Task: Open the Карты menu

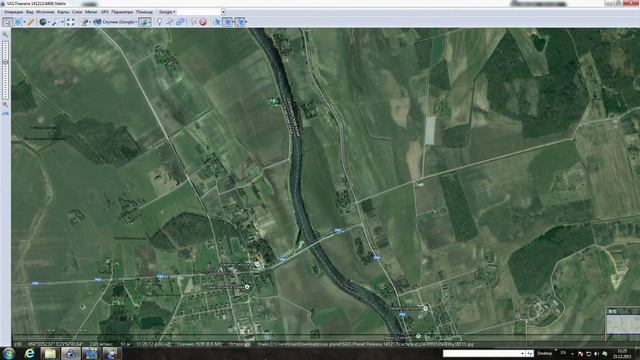Action: tap(63, 12)
